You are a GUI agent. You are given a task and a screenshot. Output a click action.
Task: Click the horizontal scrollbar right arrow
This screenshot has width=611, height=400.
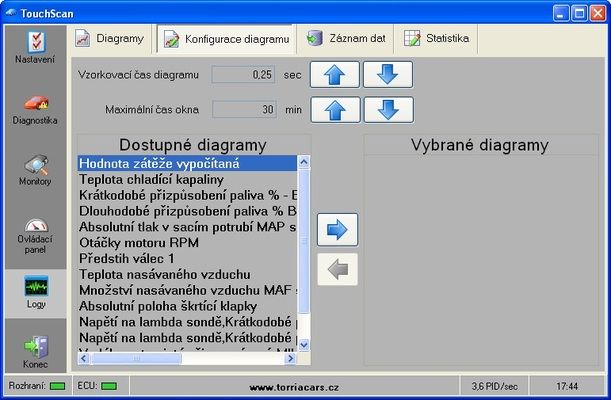click(290, 358)
